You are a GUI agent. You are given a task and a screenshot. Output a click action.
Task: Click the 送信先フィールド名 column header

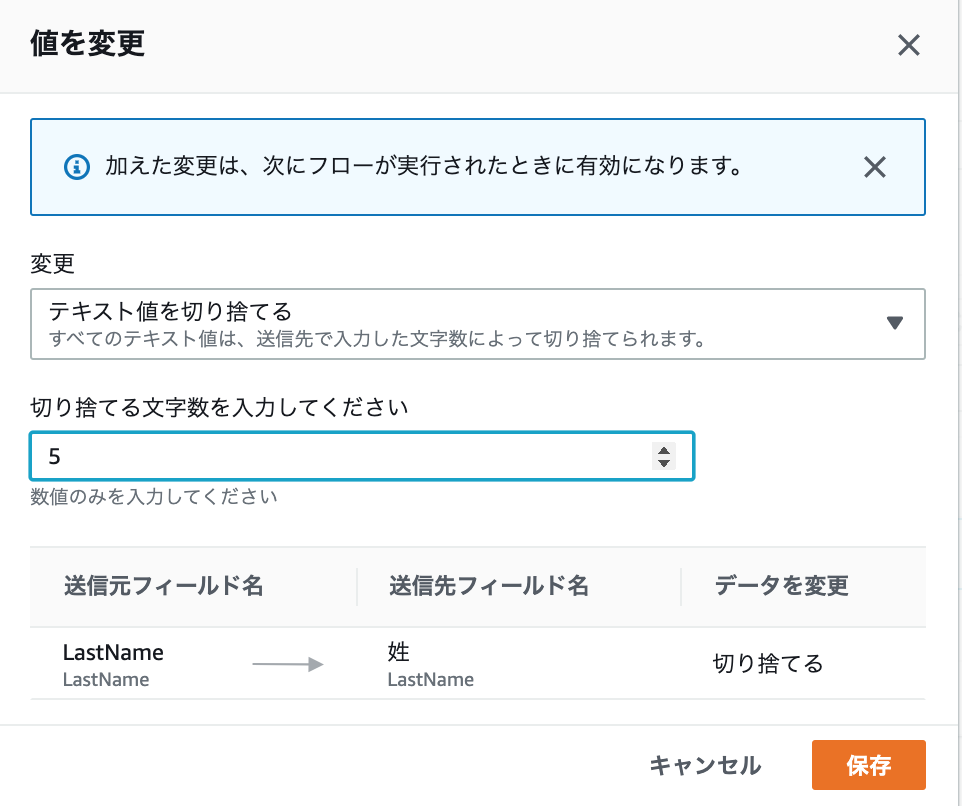488,586
